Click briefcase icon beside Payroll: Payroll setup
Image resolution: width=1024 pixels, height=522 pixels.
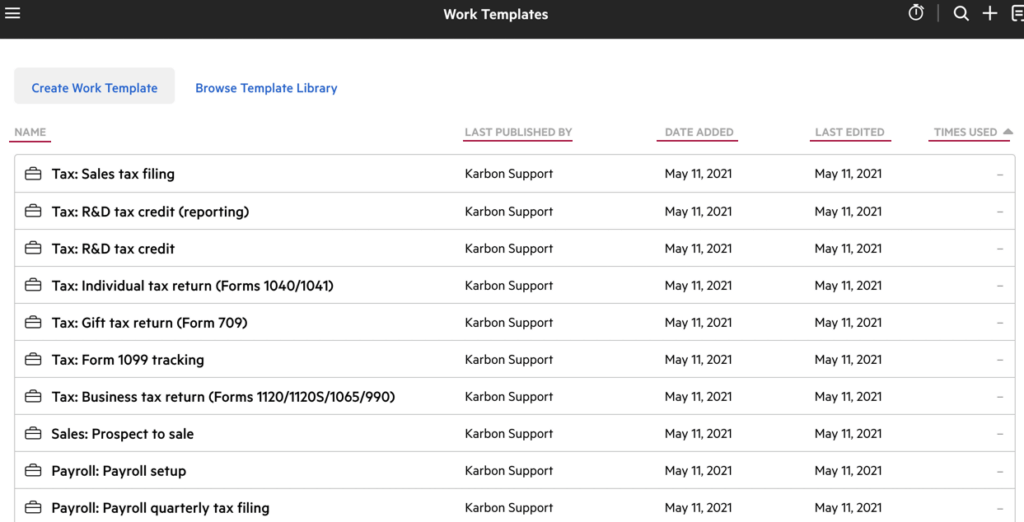33,471
